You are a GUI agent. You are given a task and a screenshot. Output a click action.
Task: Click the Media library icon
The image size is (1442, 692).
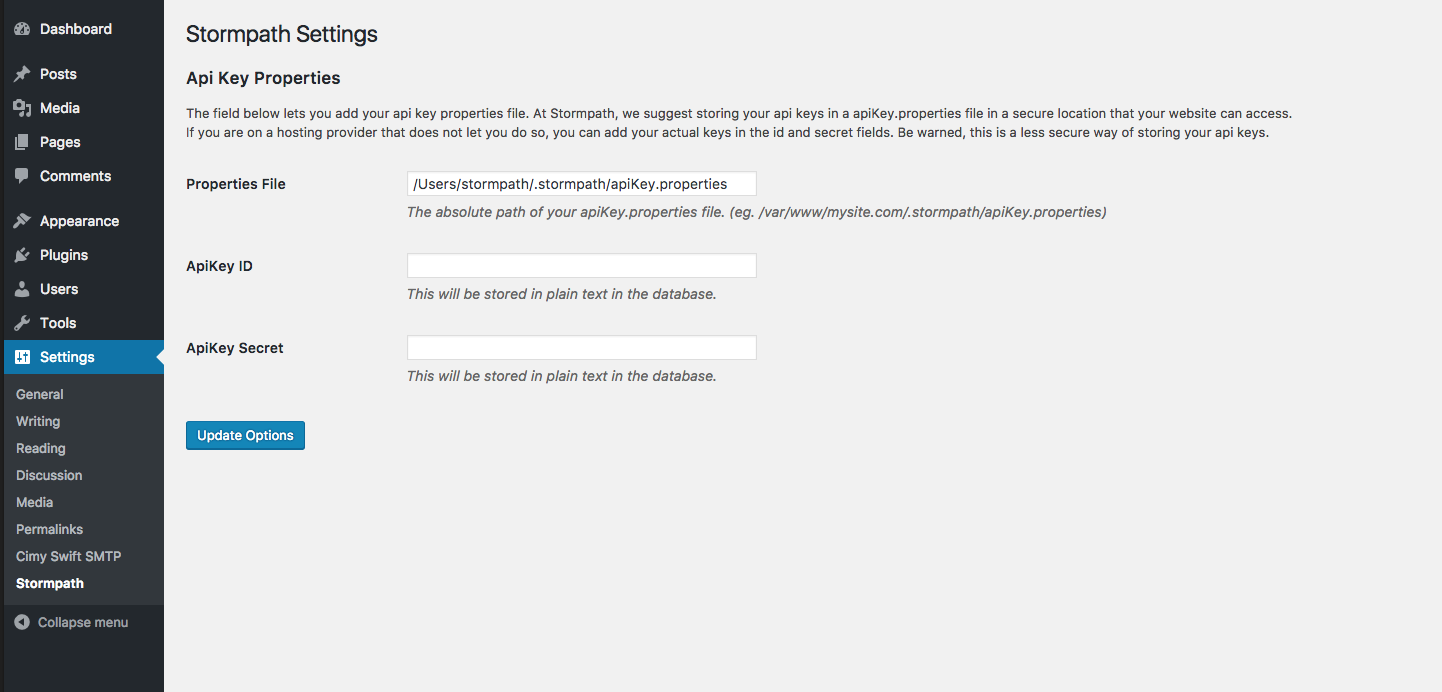tap(22, 108)
